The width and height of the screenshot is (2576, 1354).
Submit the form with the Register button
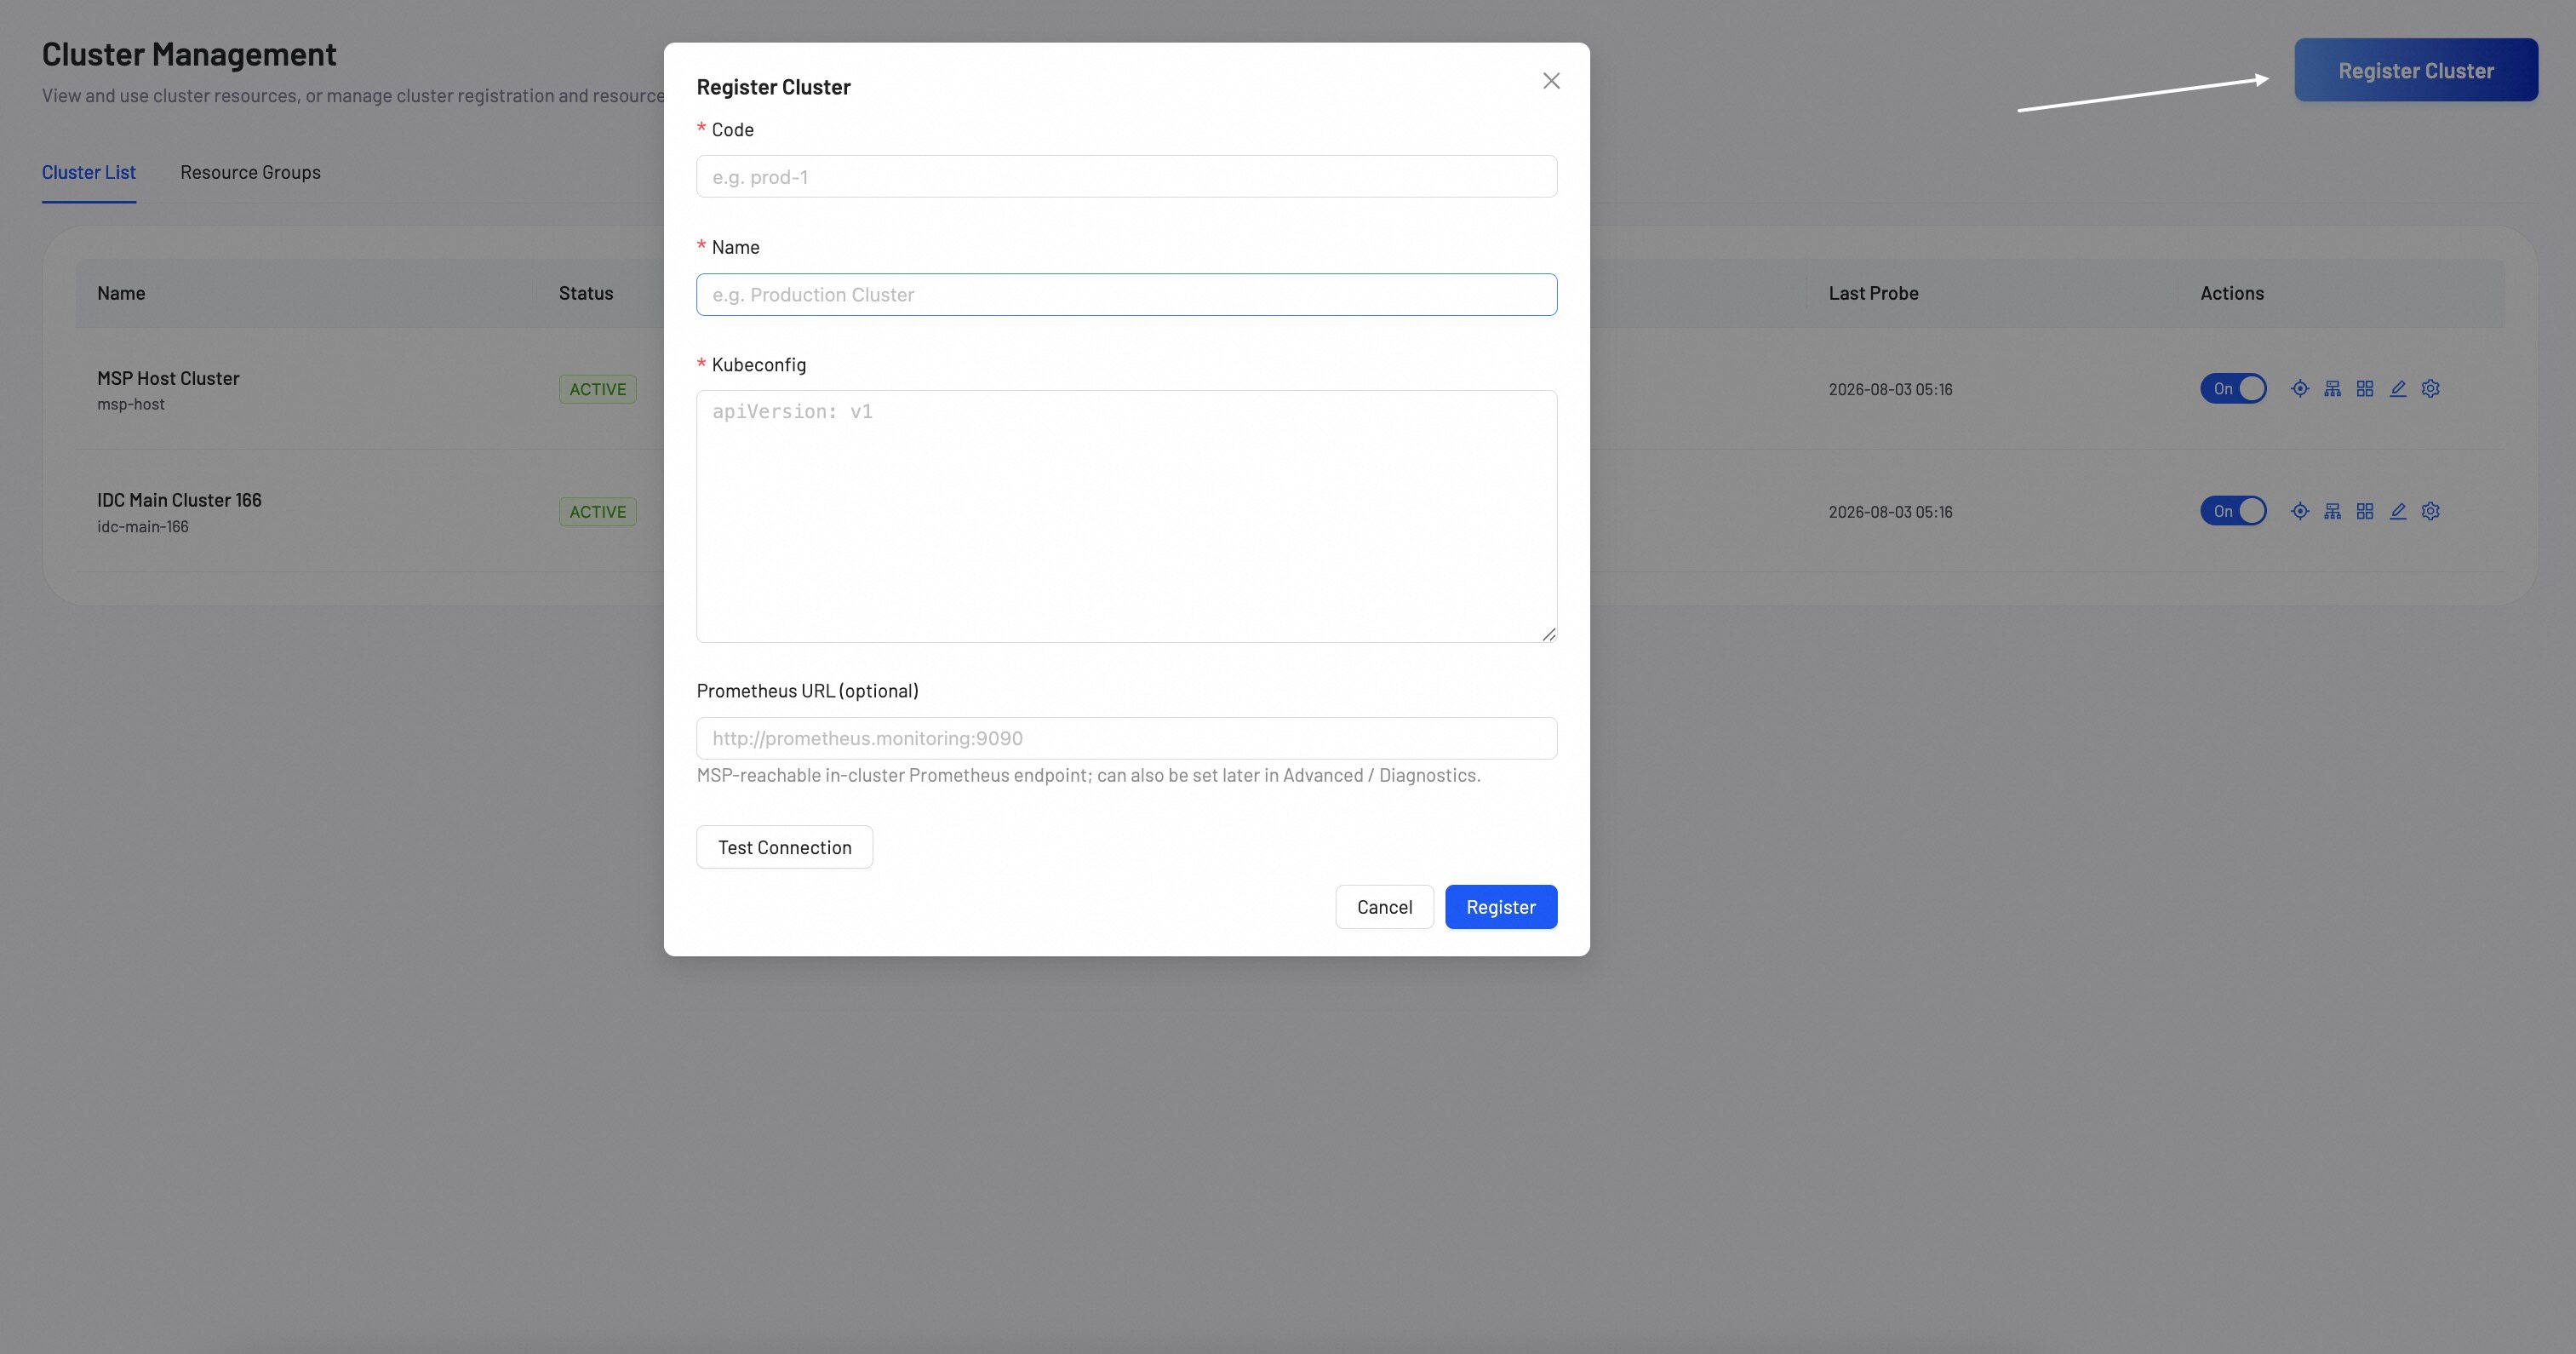coord(1501,907)
